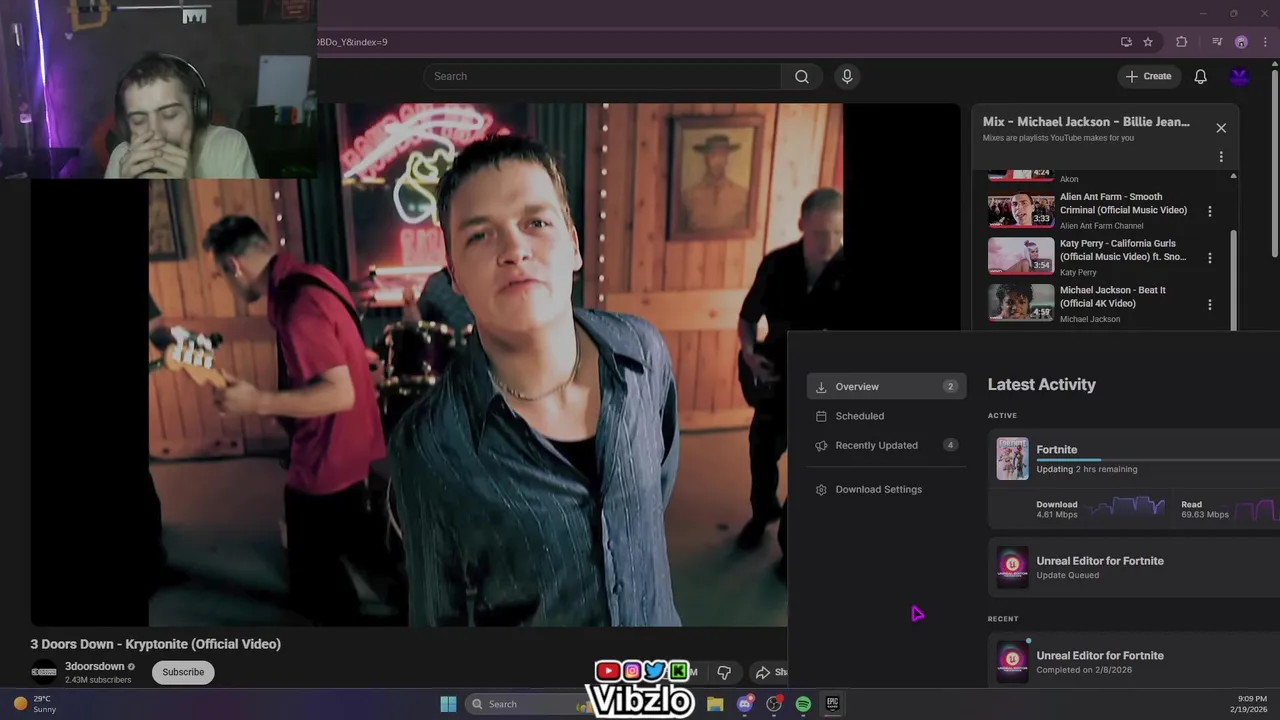The height and width of the screenshot is (720, 1280).
Task: Play Alien Ant Farm Smooth Criminal thumbnail
Action: coord(1021,211)
